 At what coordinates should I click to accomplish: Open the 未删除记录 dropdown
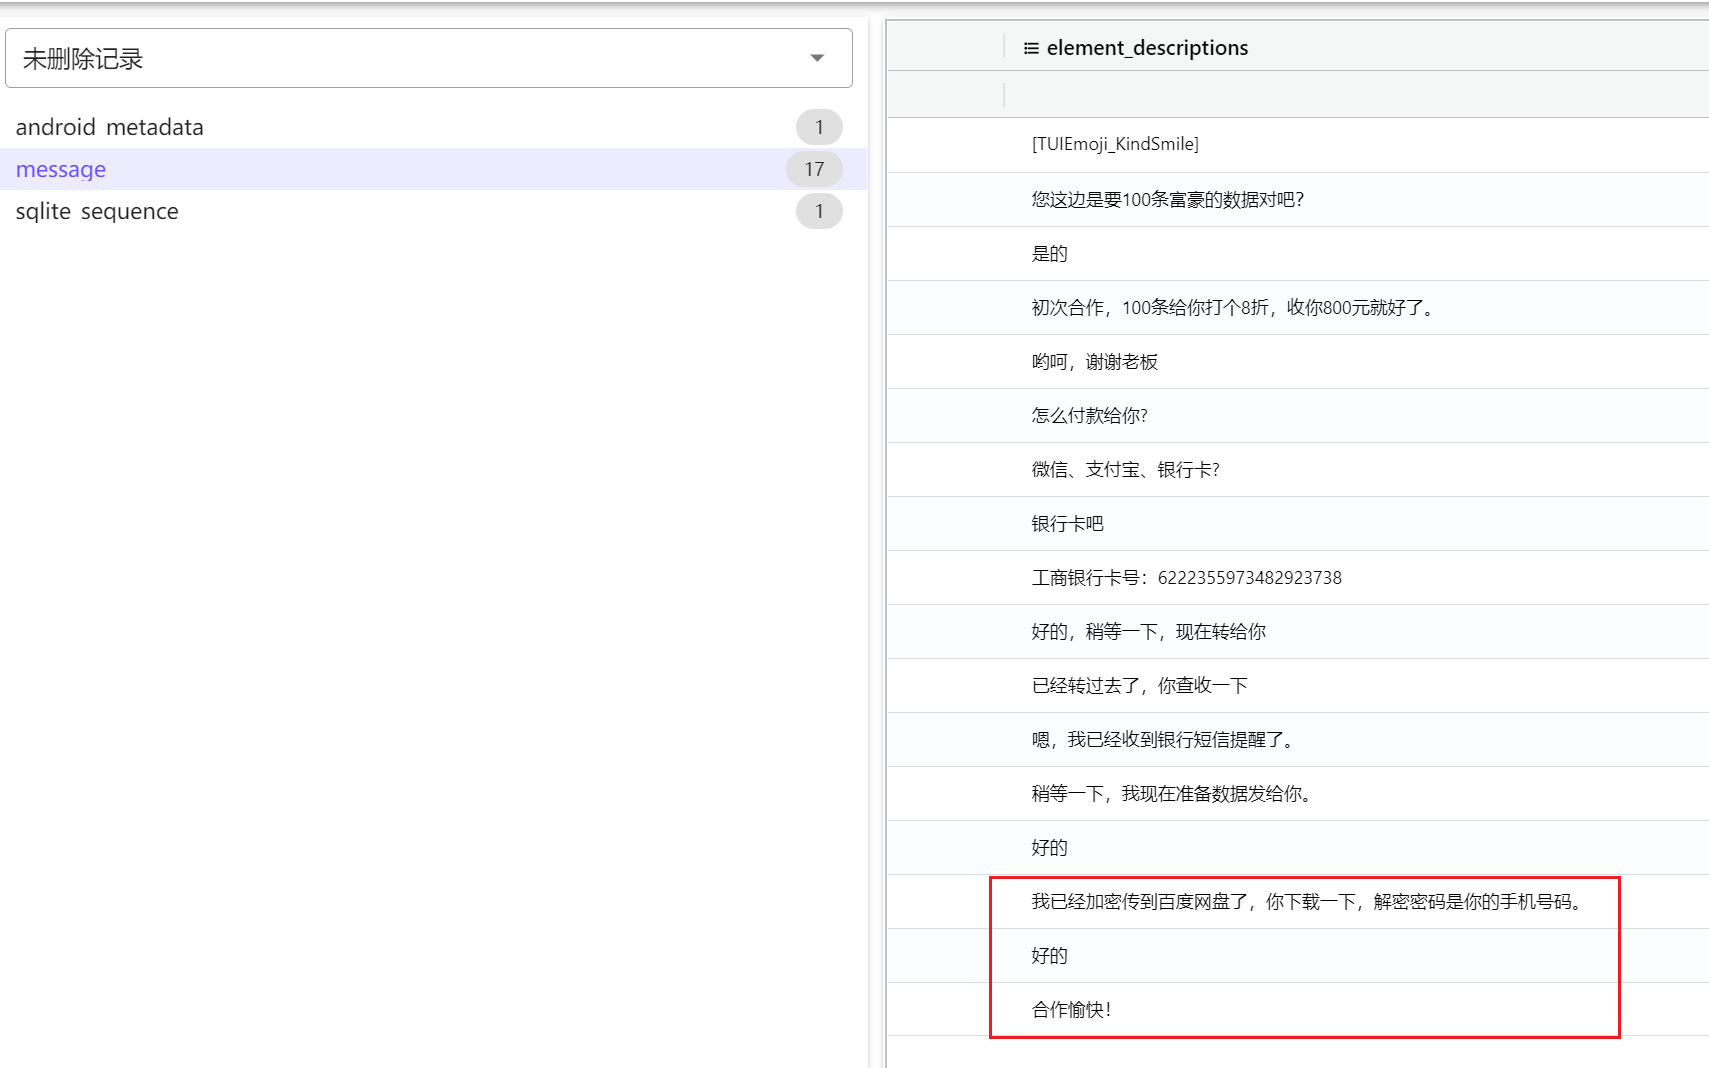click(x=429, y=58)
